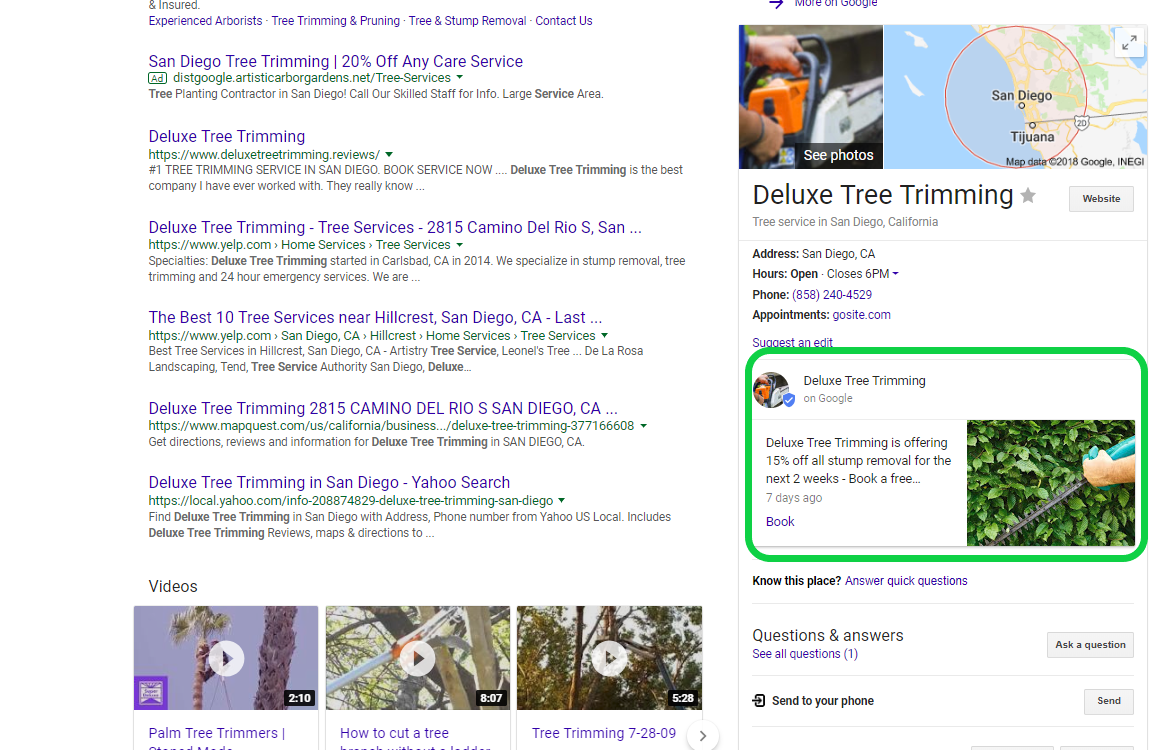Play the Palm Tree Trimmers video

(226, 658)
